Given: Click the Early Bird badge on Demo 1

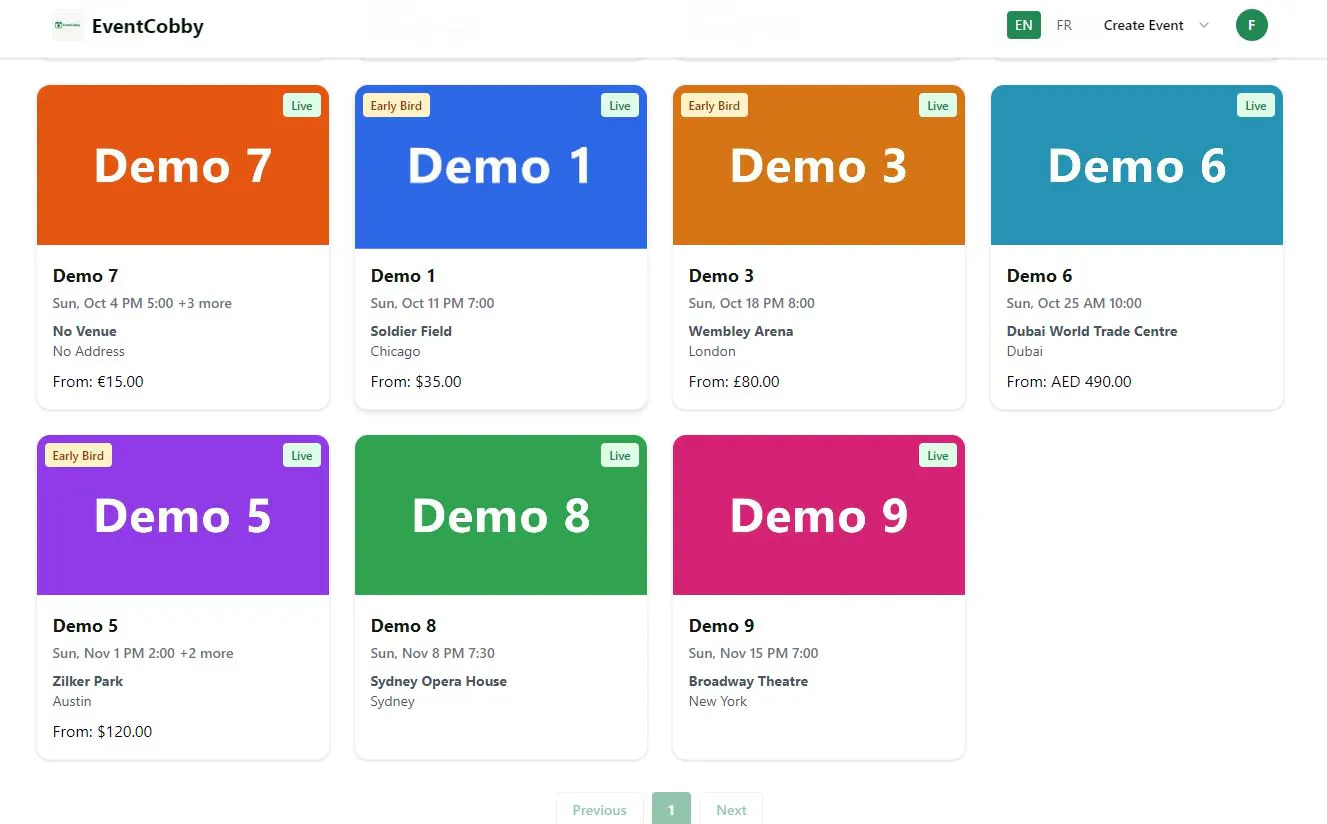Looking at the screenshot, I should 396,106.
